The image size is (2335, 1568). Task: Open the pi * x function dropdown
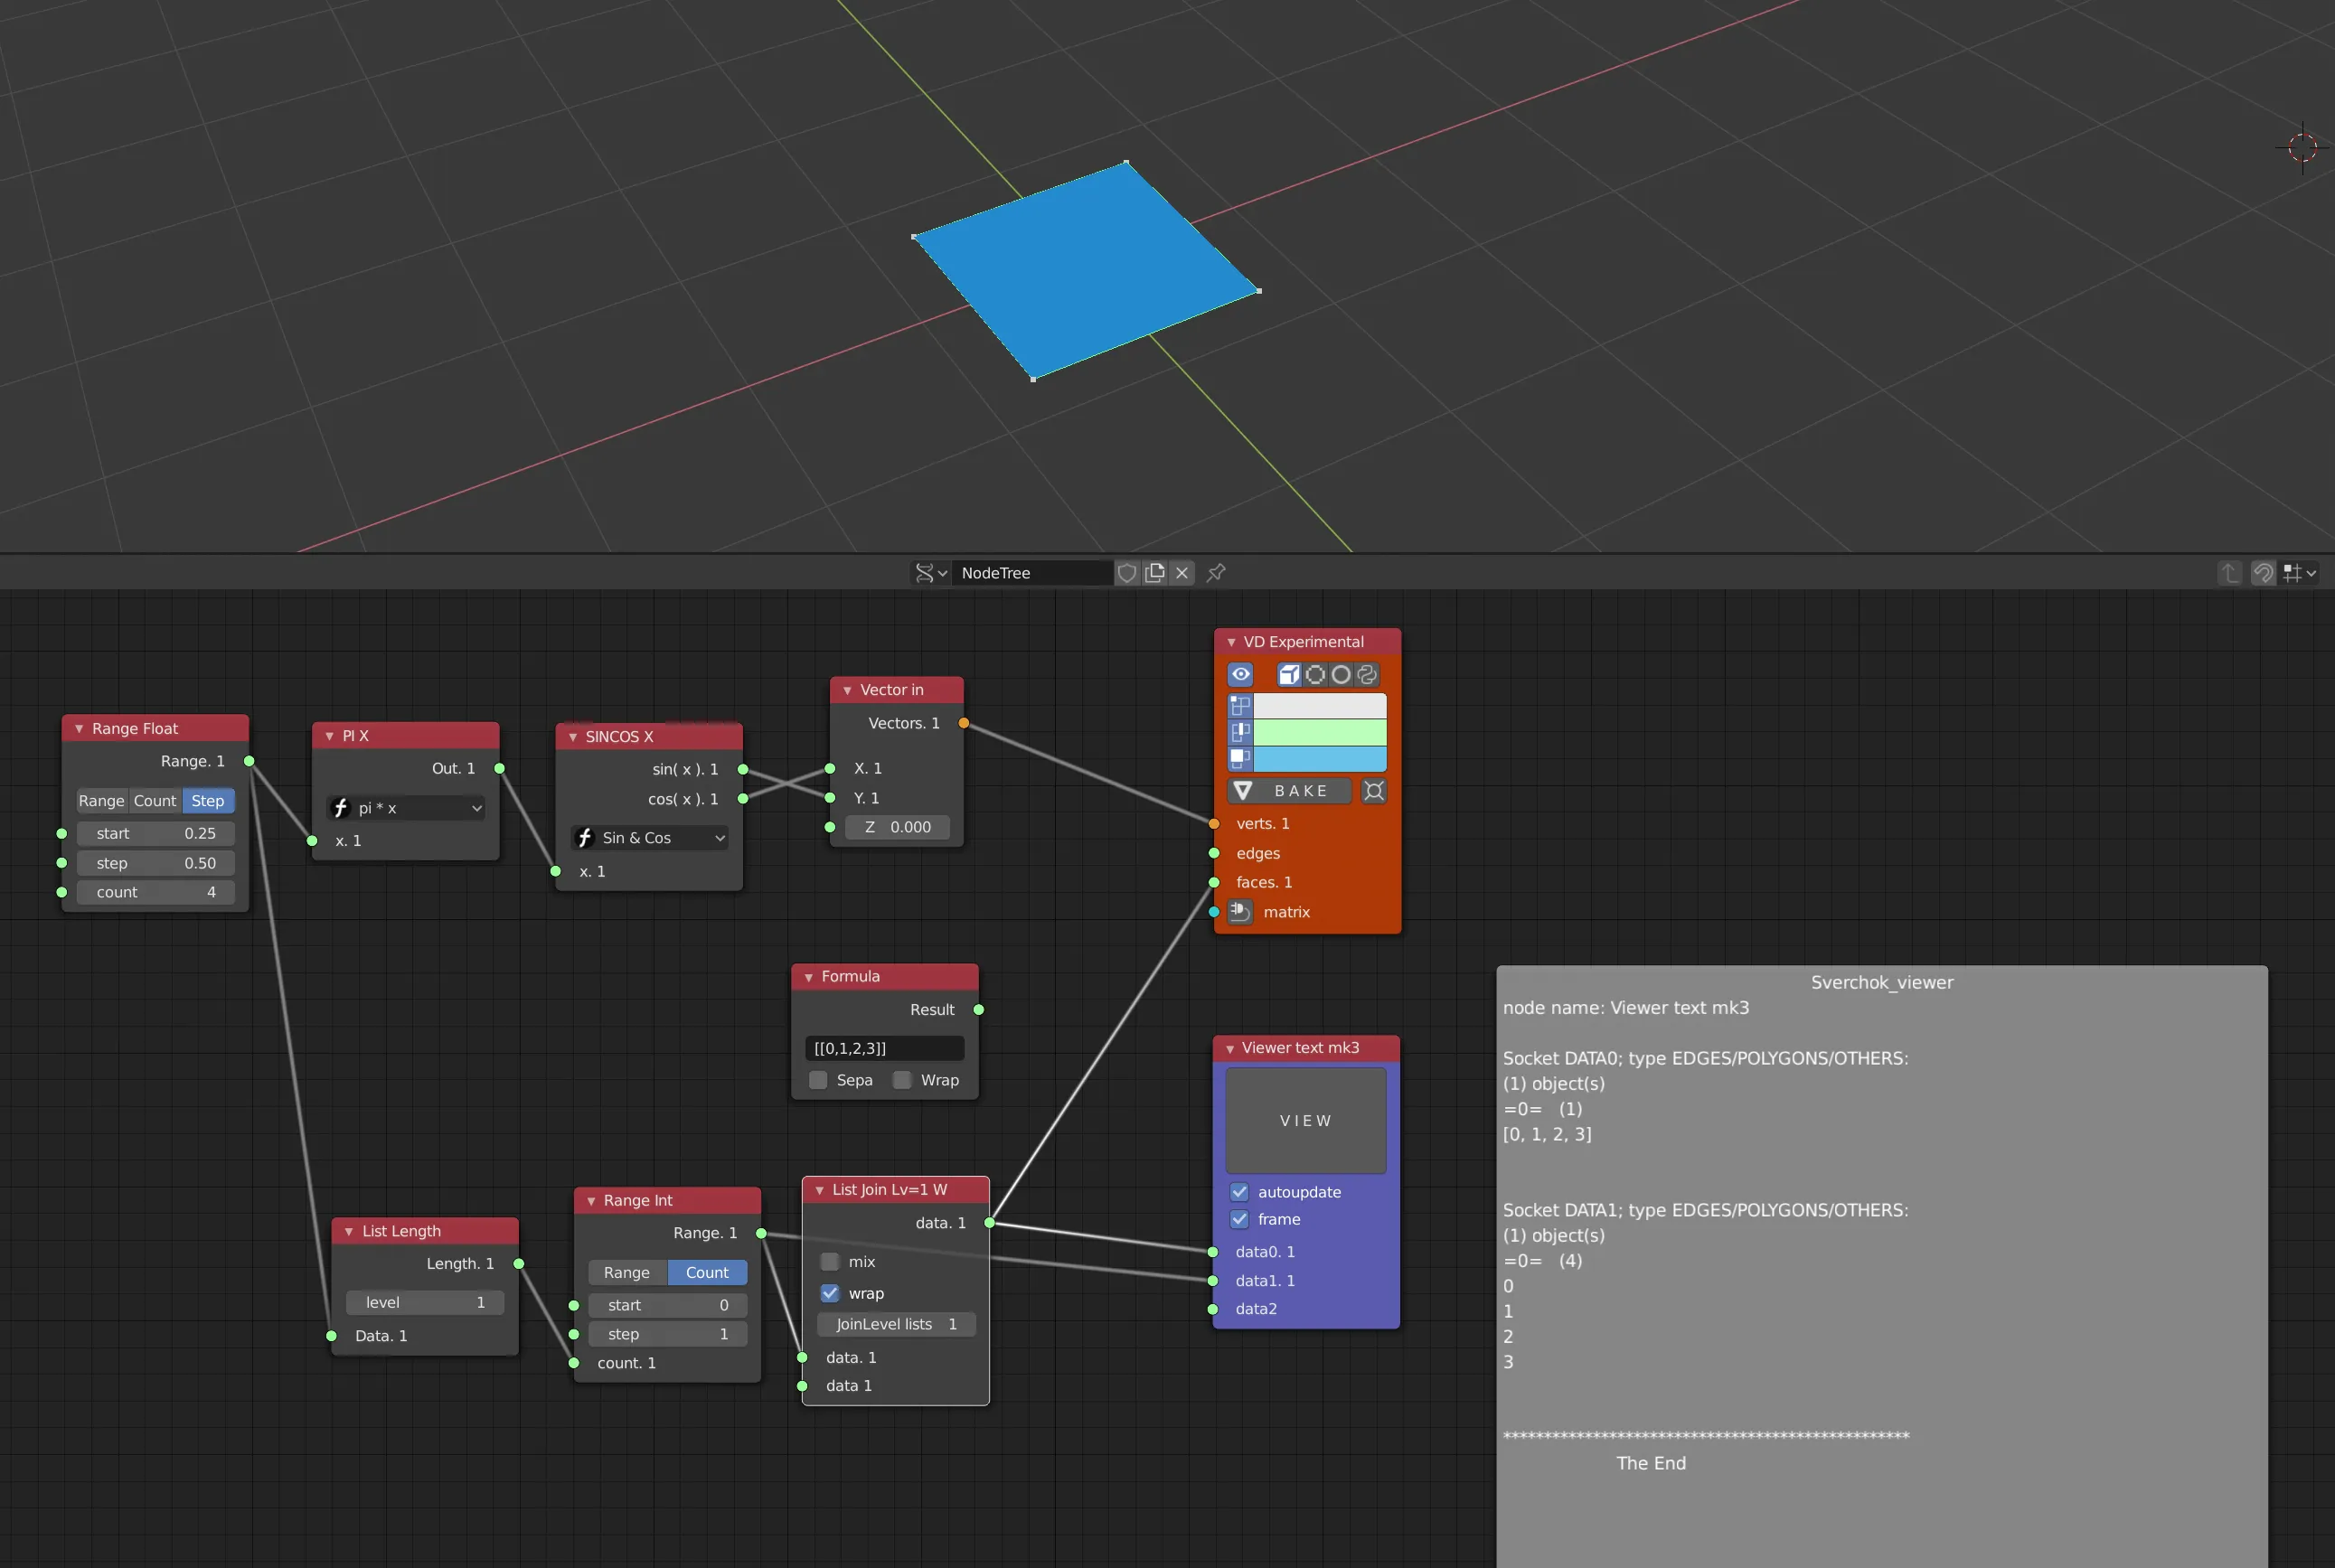pos(407,808)
